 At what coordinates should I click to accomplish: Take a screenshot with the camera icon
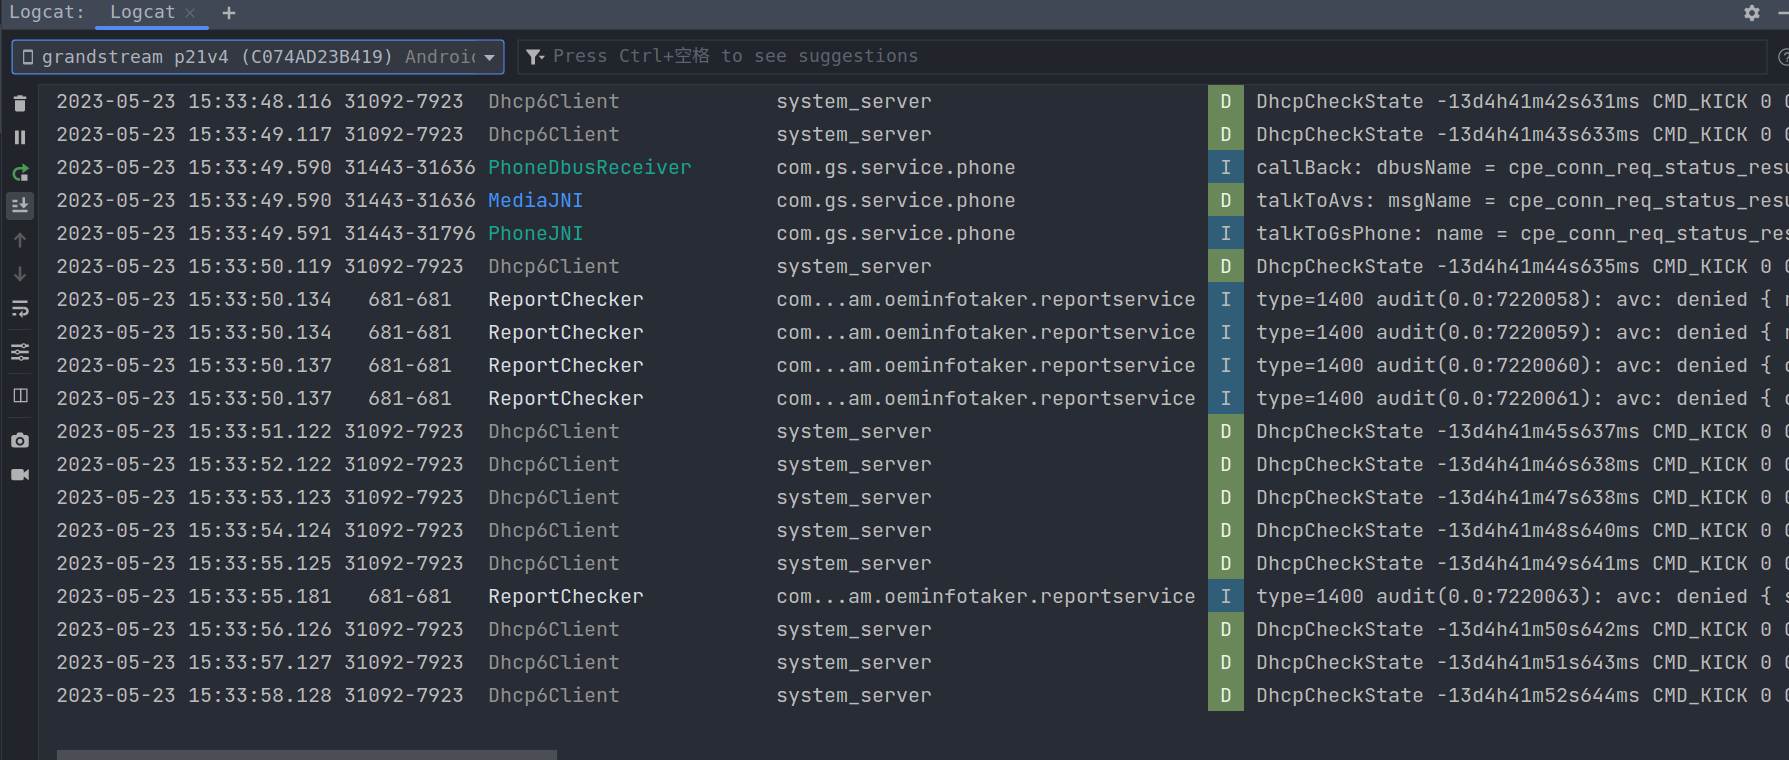[20, 440]
